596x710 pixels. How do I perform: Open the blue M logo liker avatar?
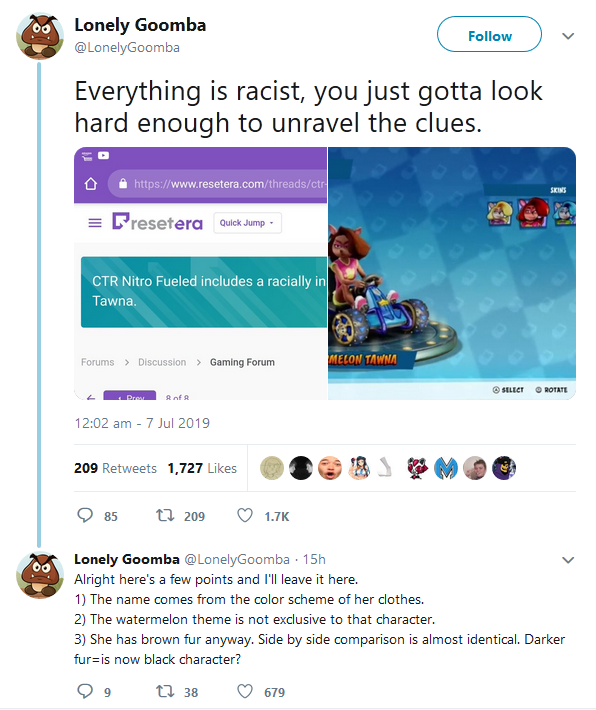coord(446,468)
